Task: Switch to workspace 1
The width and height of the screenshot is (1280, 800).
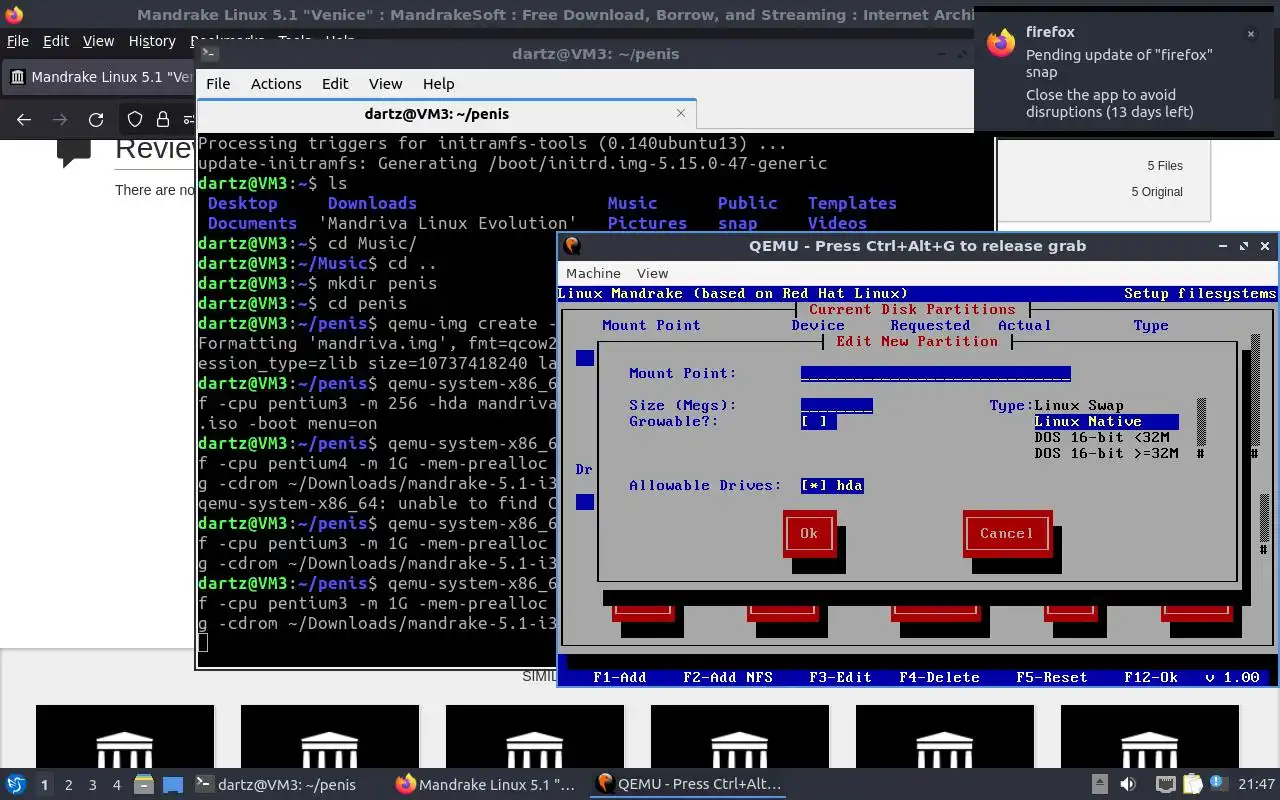Action: pyautogui.click(x=44, y=785)
